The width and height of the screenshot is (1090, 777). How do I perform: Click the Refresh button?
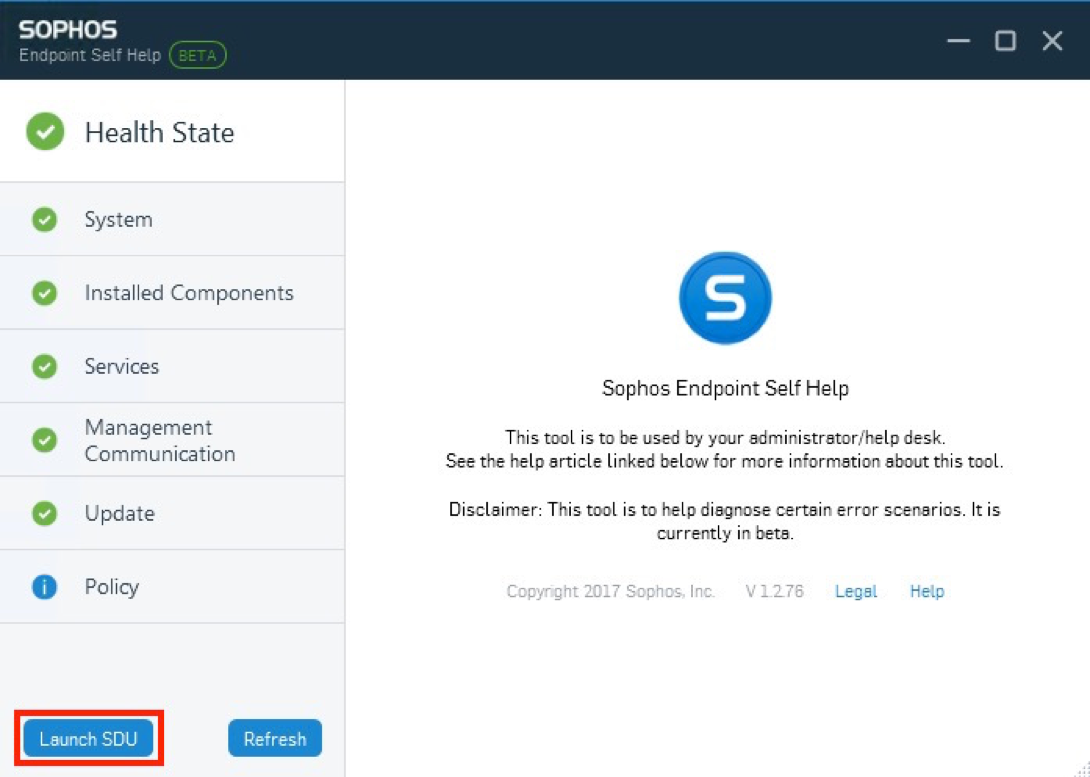(275, 738)
